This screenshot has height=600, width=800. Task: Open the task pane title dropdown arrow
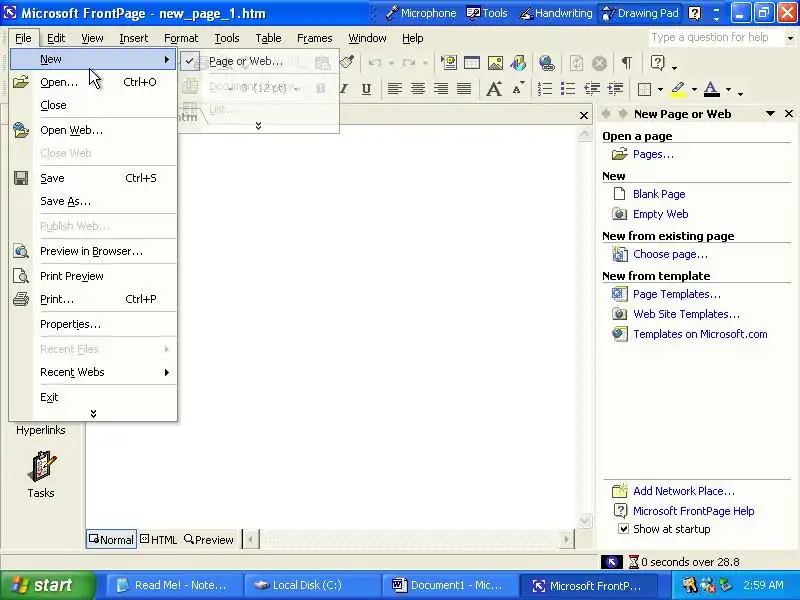click(x=770, y=114)
